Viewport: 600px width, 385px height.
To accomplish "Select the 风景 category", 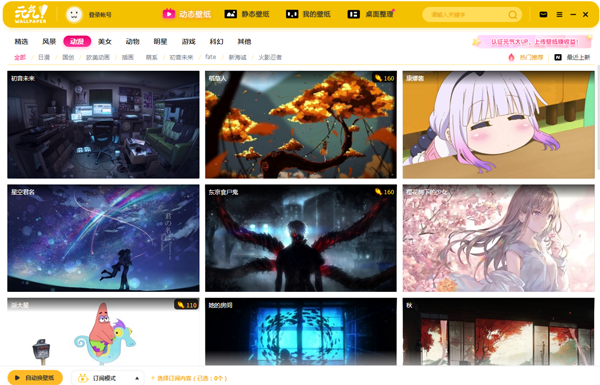I will click(x=49, y=41).
